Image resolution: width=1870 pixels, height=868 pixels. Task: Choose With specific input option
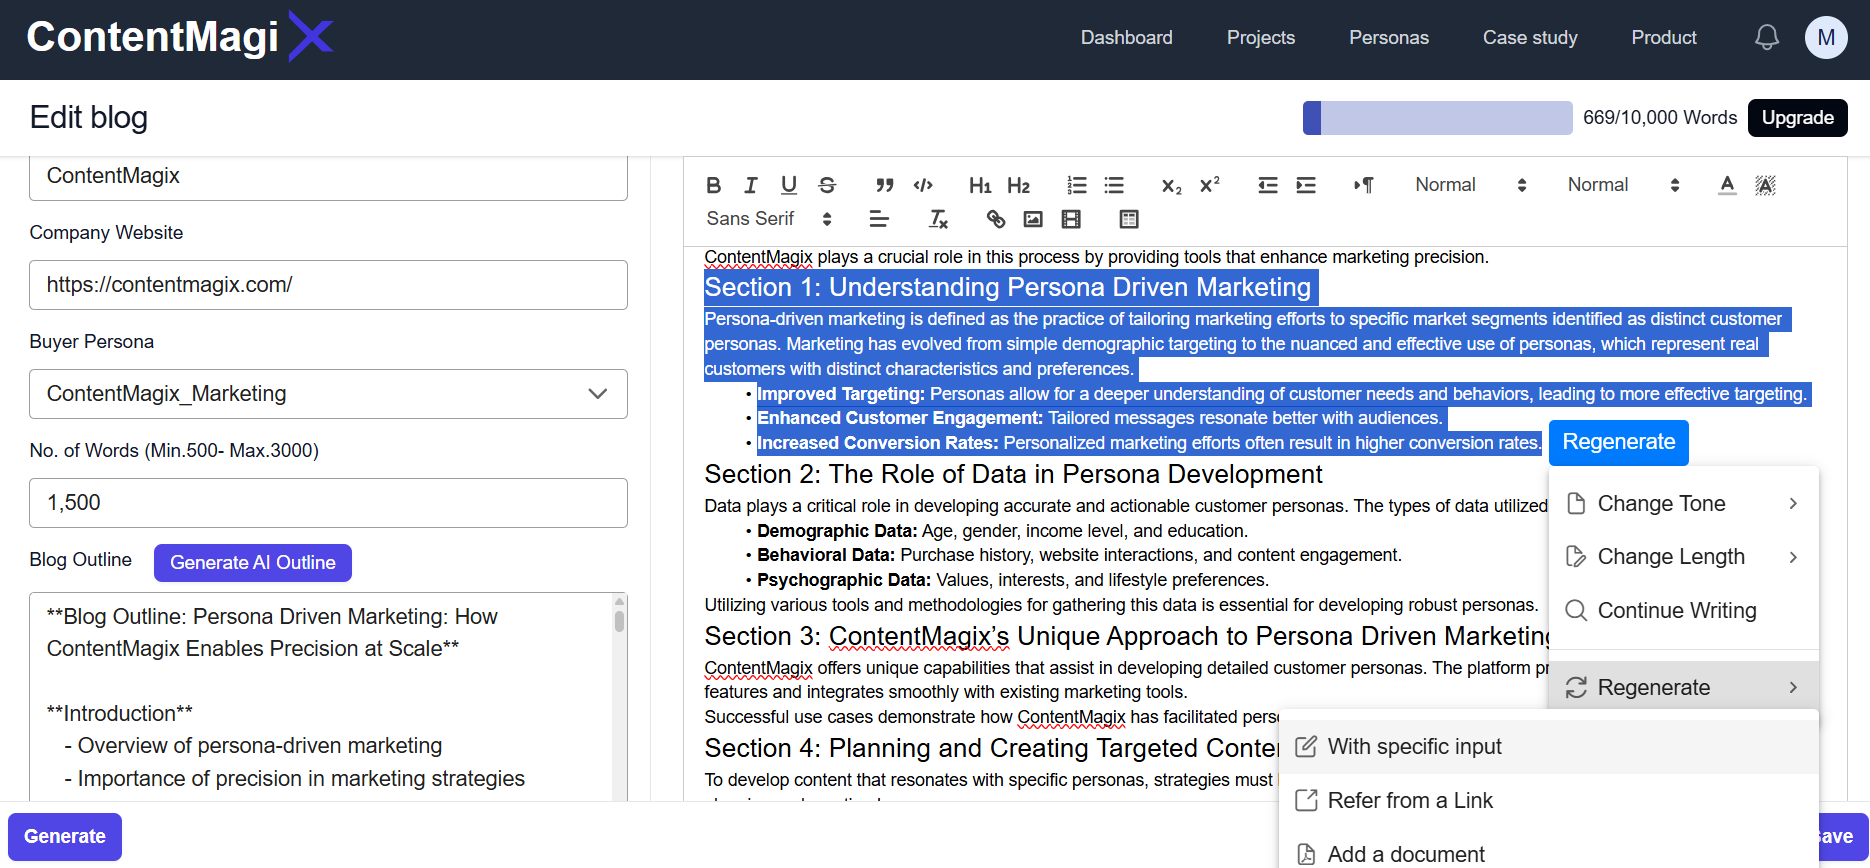(1548, 747)
